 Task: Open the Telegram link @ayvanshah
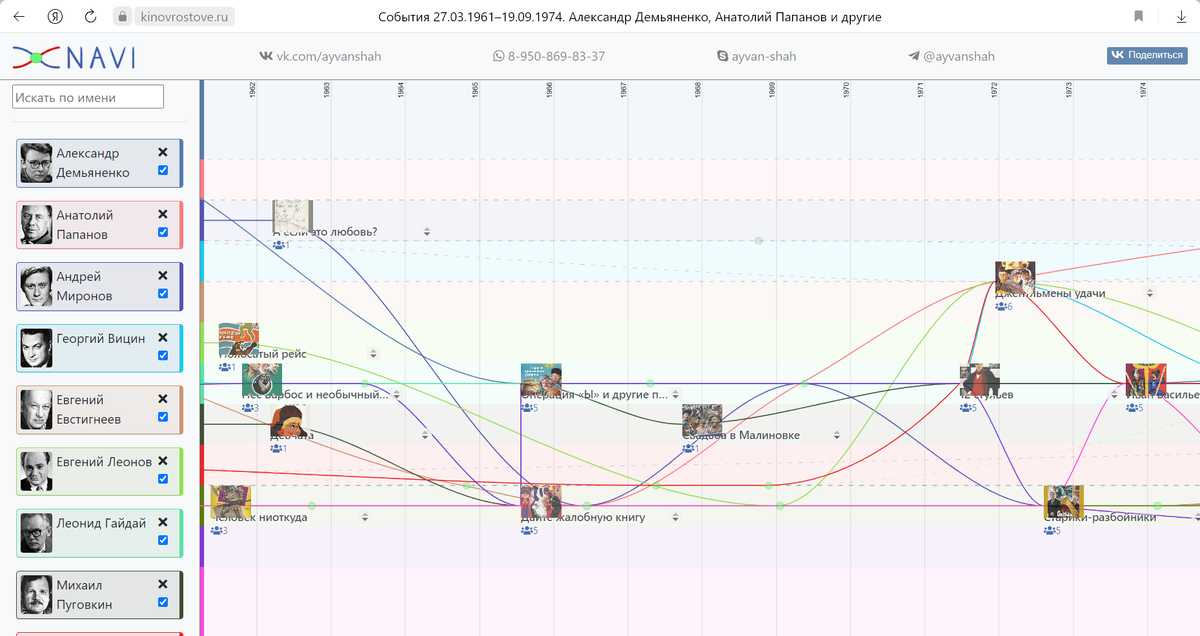pos(951,57)
